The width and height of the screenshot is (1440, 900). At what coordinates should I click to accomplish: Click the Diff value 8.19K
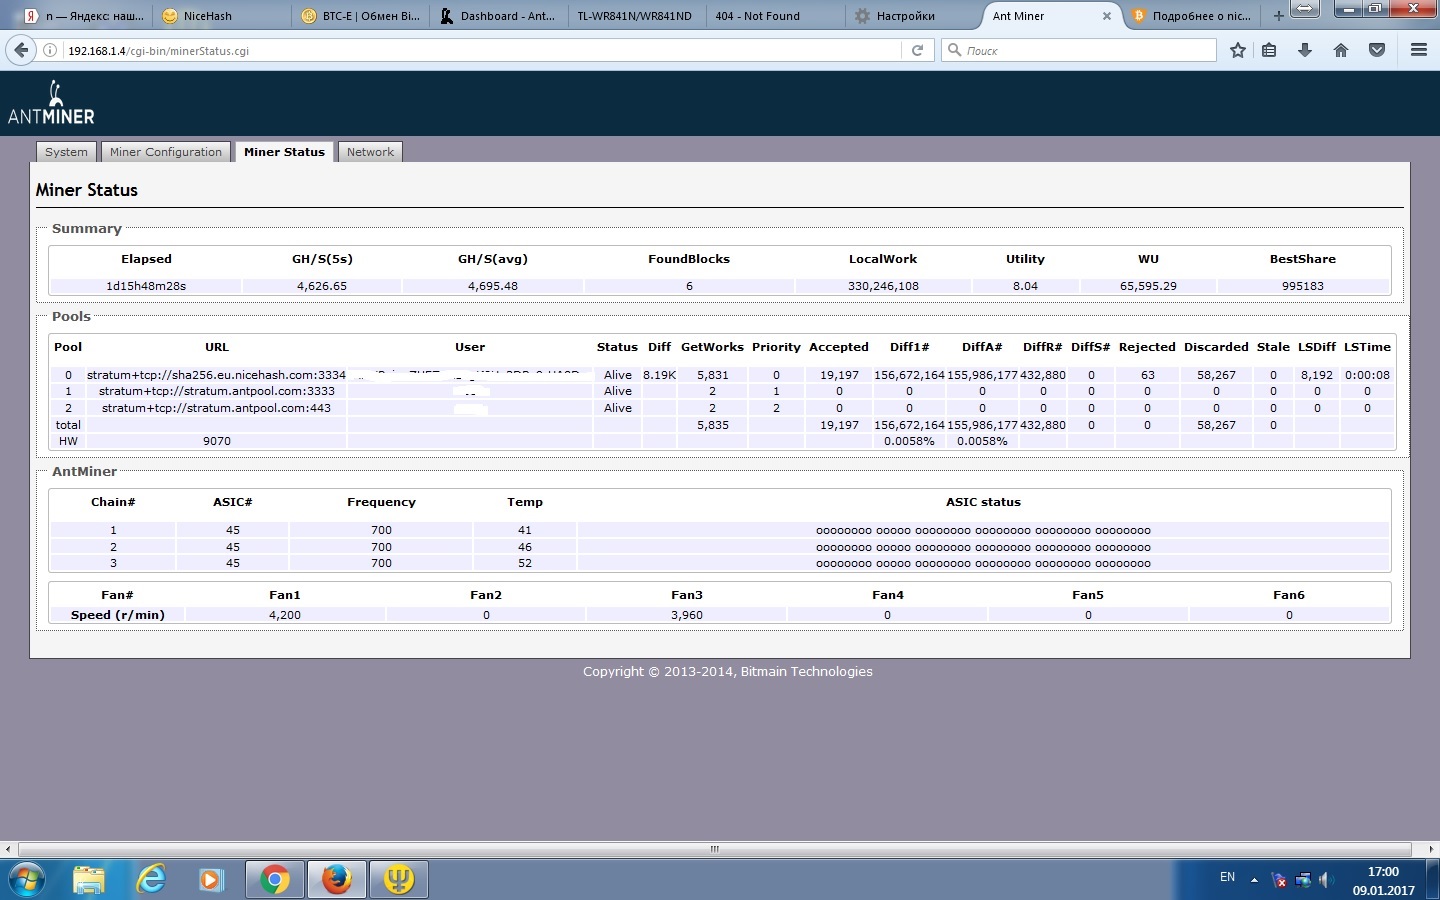(660, 375)
